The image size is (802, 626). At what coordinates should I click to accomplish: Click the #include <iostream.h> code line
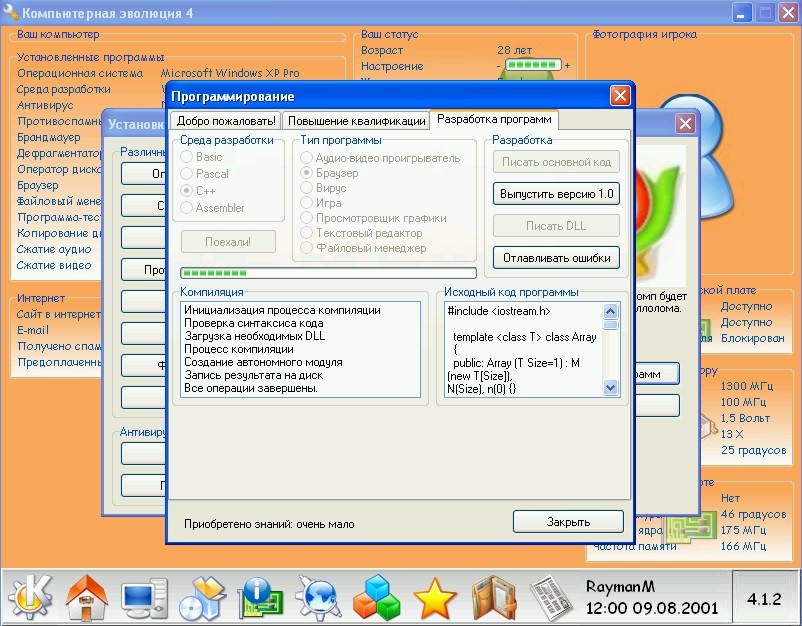pyautogui.click(x=499, y=311)
